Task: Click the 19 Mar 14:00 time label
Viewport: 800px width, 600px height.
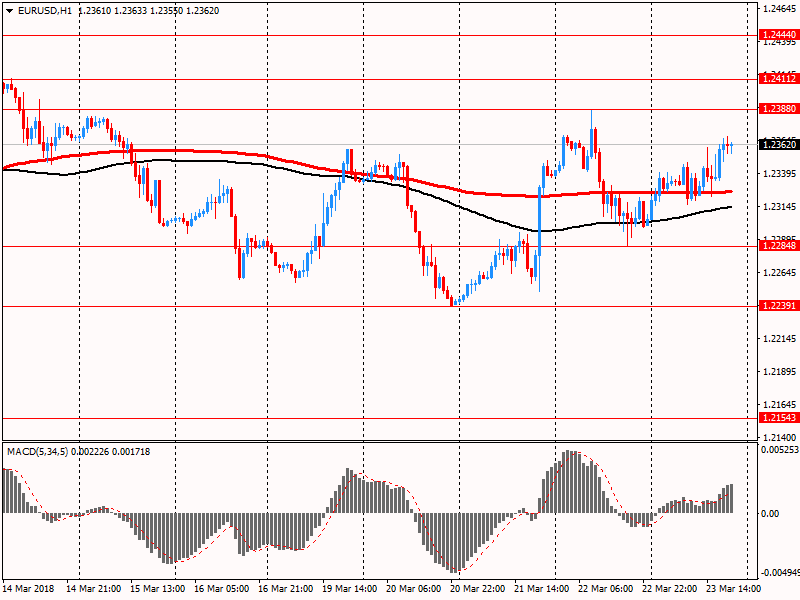Action: 349,589
